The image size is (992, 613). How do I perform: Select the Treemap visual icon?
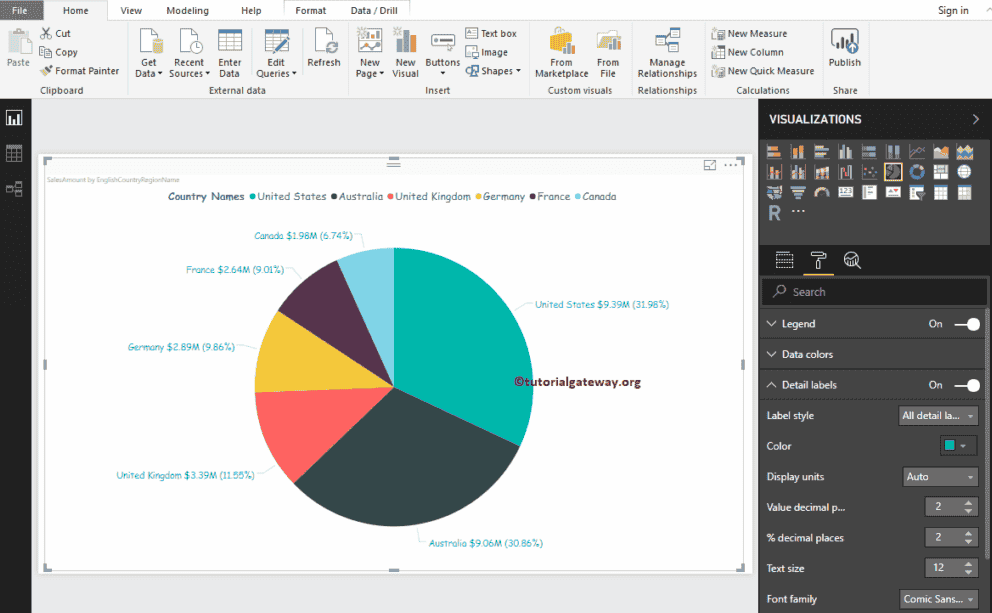[x=940, y=171]
